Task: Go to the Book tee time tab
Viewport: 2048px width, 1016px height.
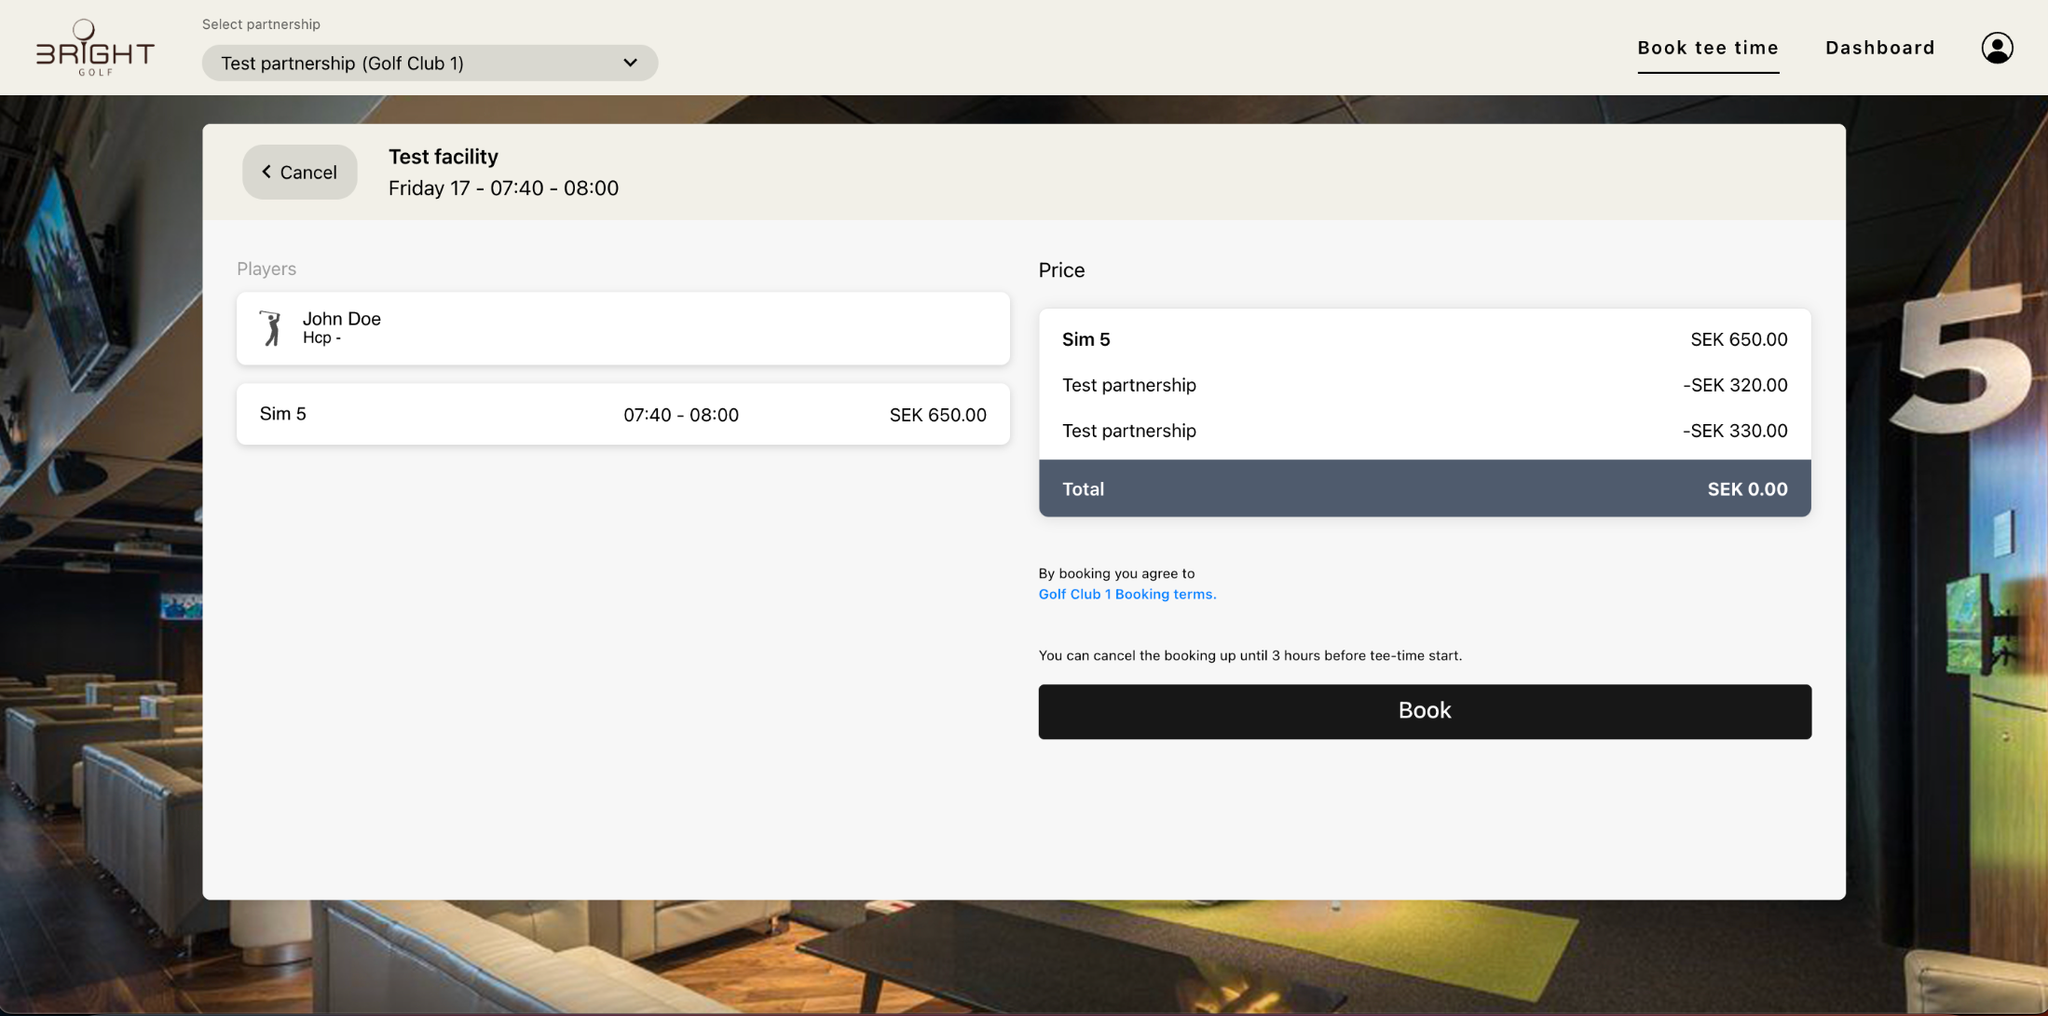Action: point(1708,48)
